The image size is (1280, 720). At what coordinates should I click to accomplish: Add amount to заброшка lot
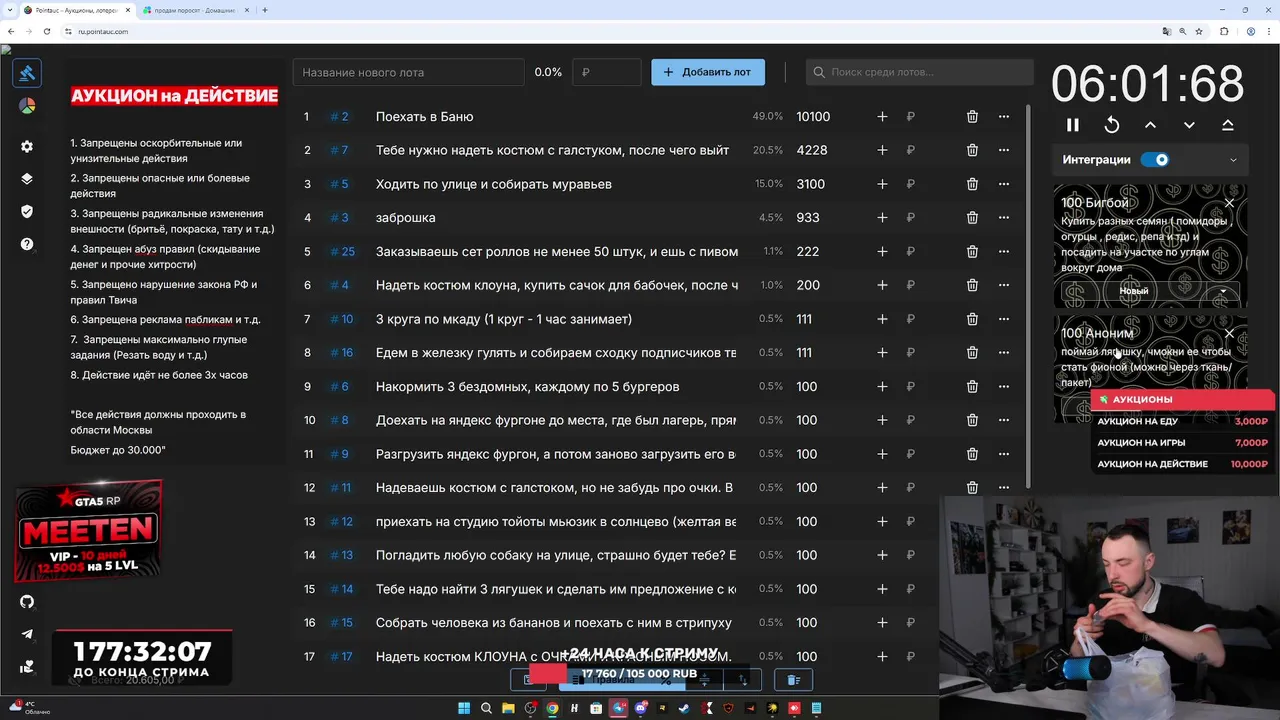882,218
